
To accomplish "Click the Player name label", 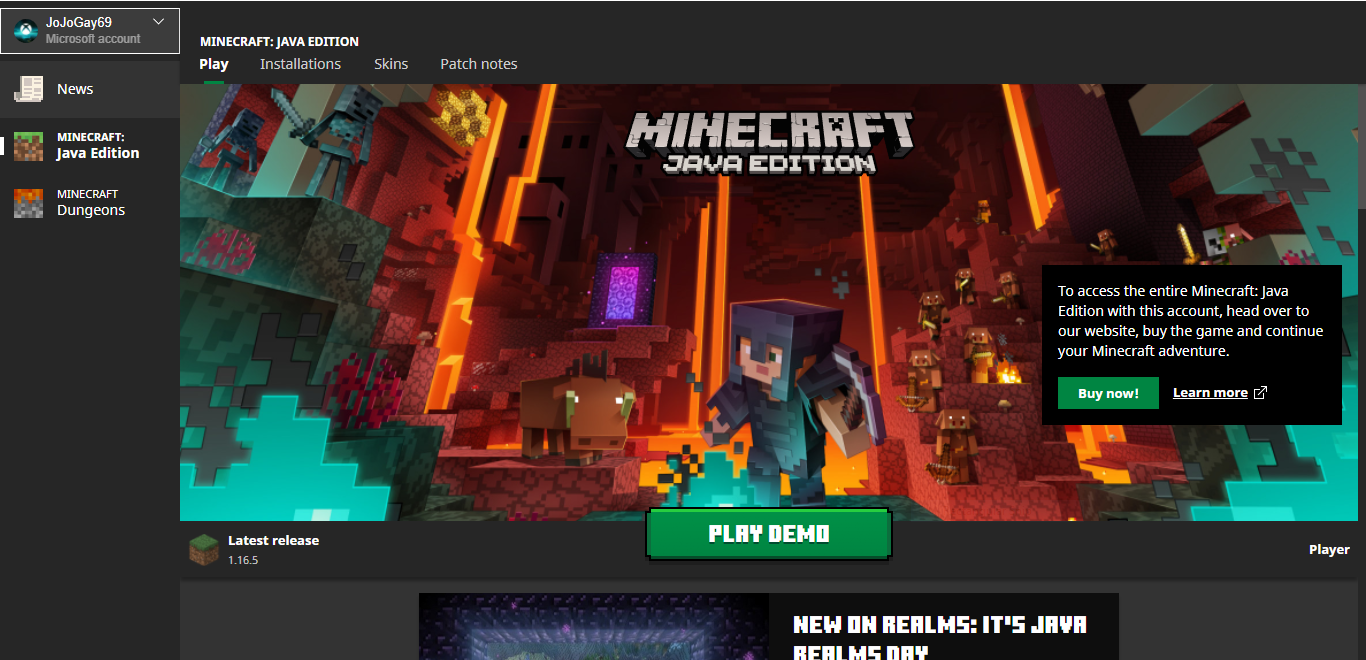I will [x=1329, y=549].
